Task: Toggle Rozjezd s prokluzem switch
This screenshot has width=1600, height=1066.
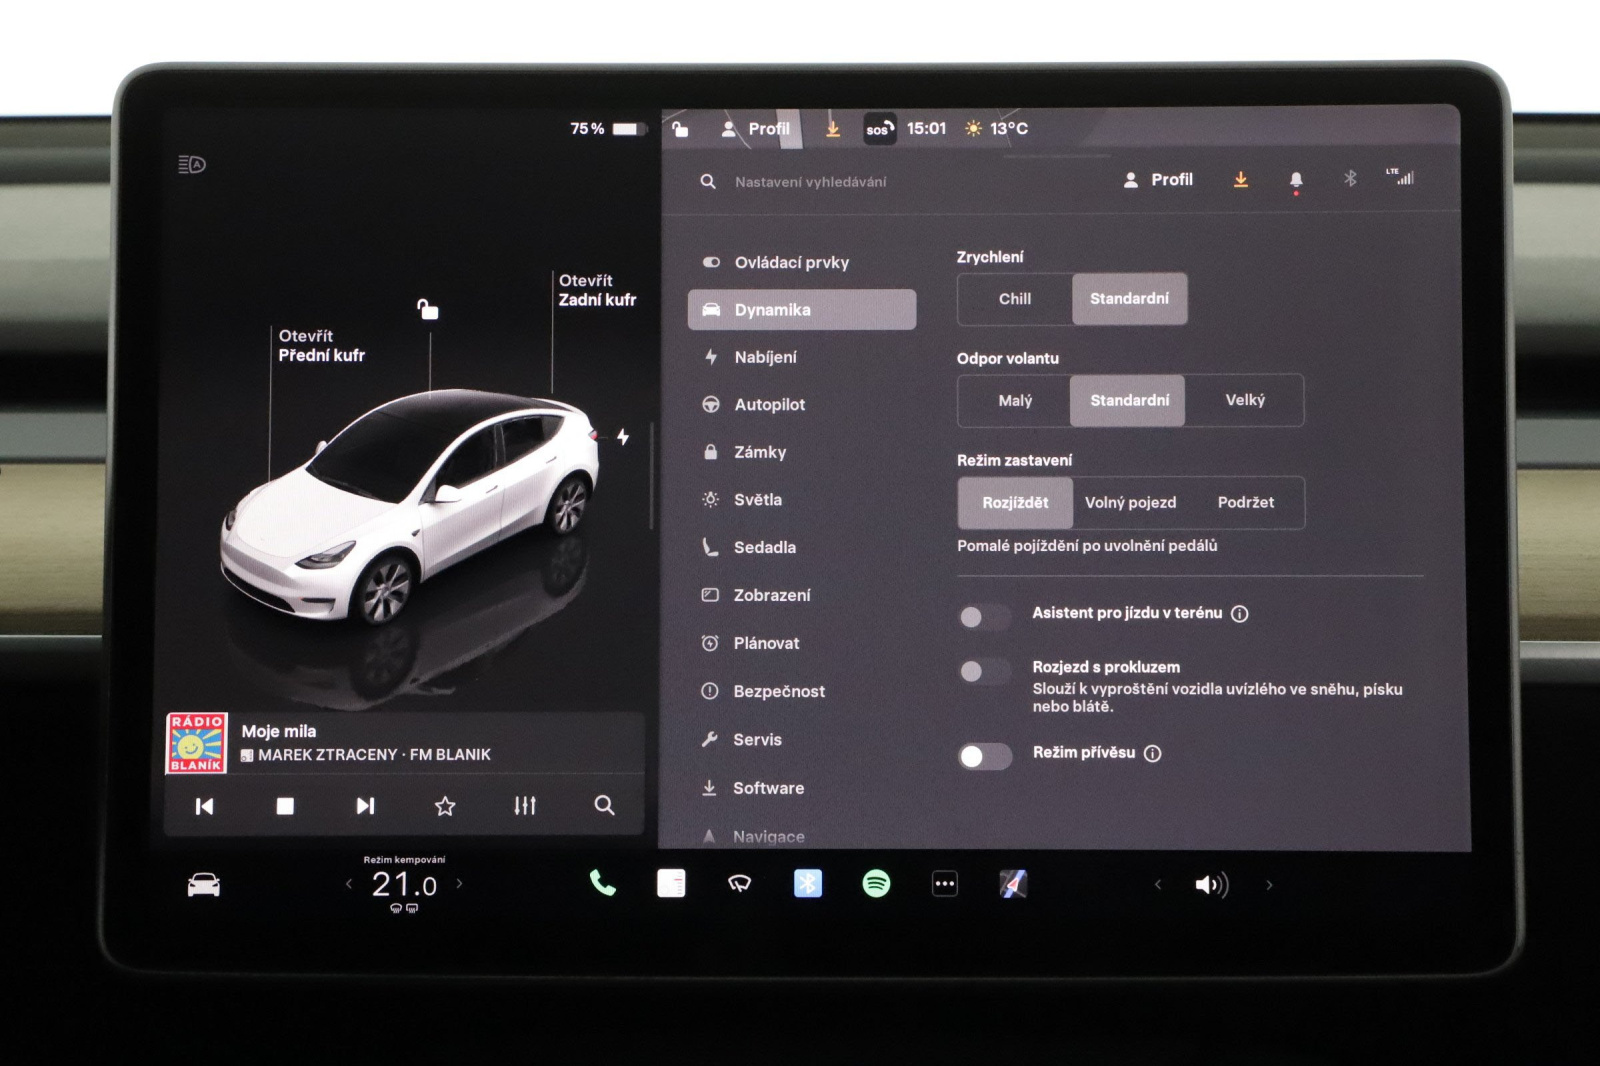Action: pyautogui.click(x=984, y=672)
